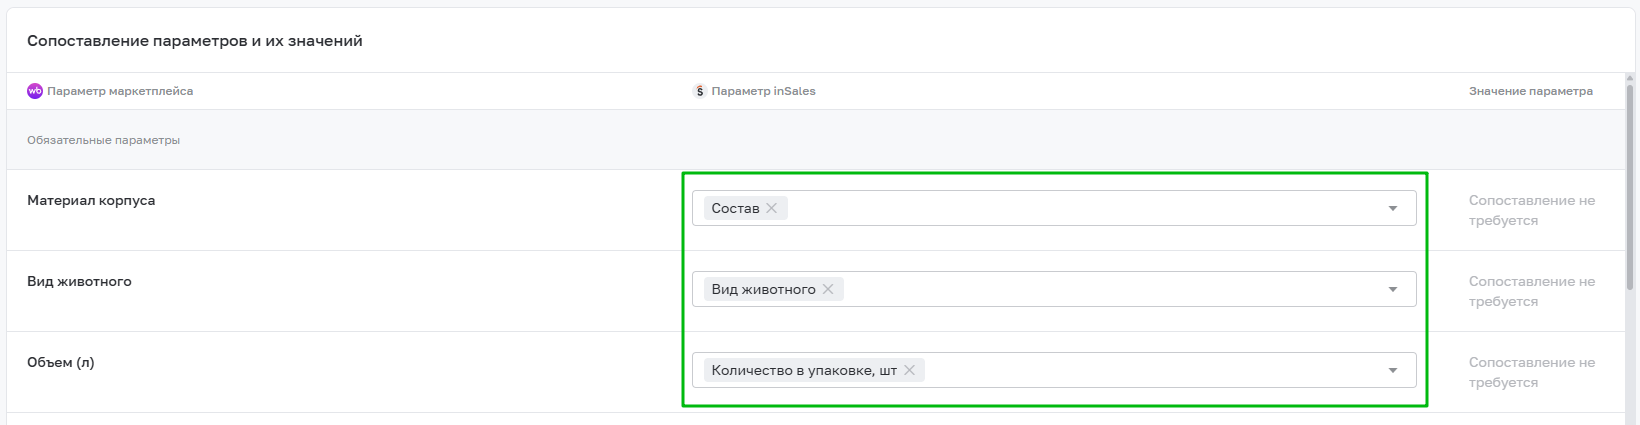Expand dropdown arrow for Объем (л)
Screen dimensions: 1640x425
pos(1392,370)
